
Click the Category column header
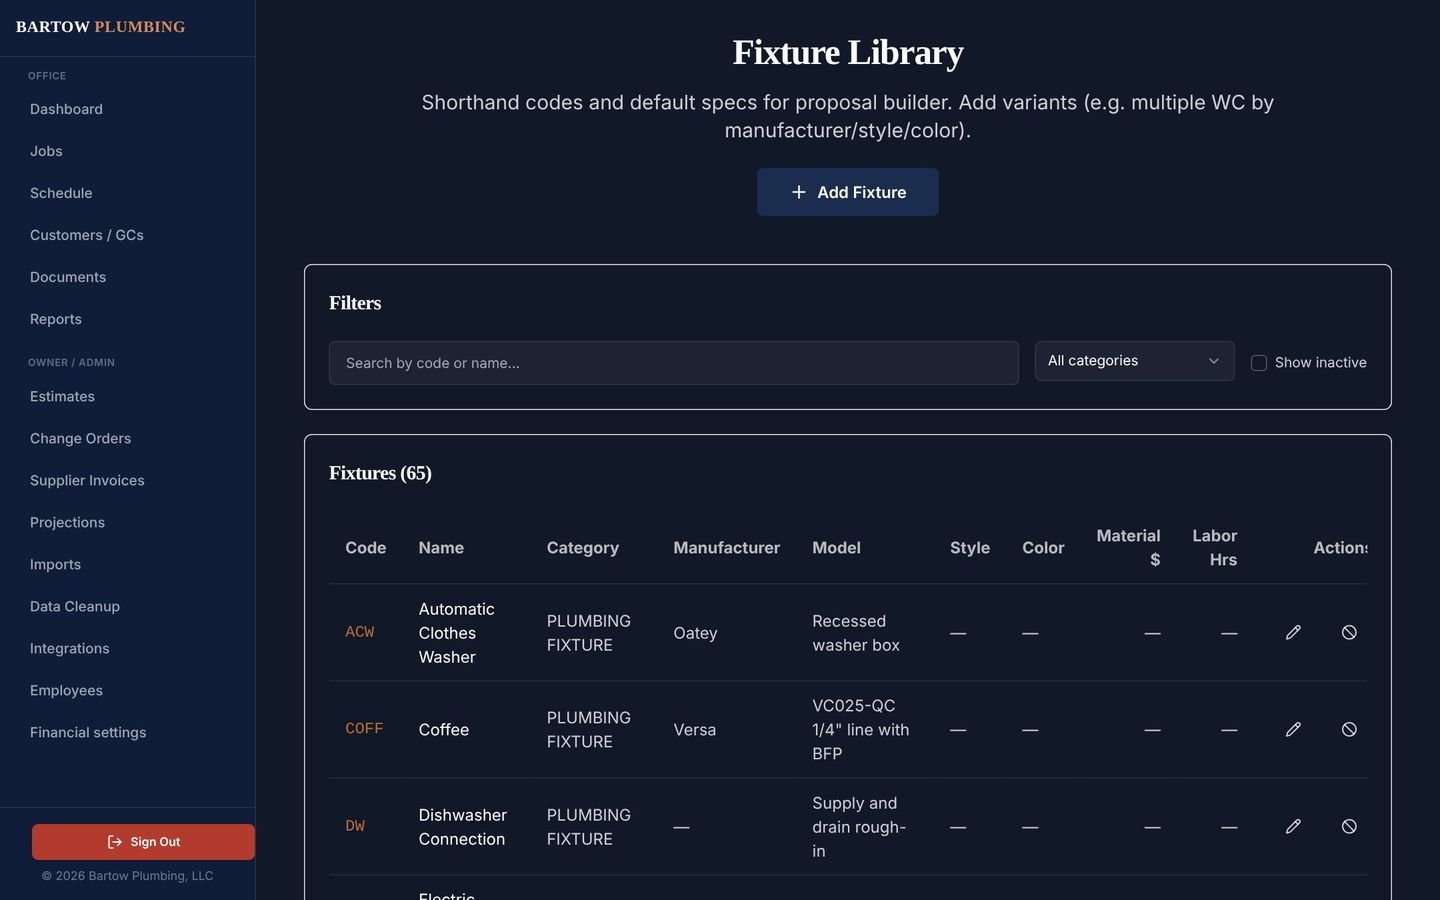point(583,548)
